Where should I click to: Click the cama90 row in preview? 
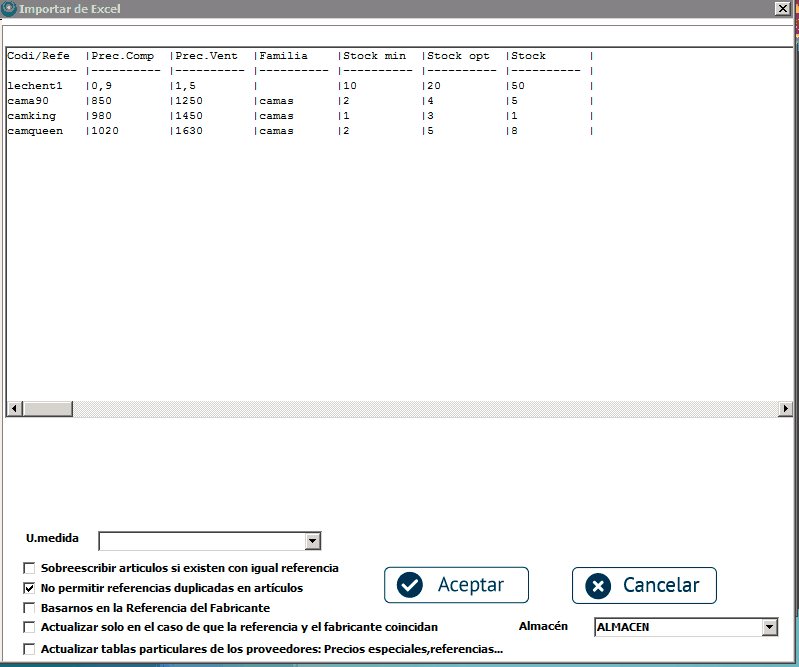[28, 101]
